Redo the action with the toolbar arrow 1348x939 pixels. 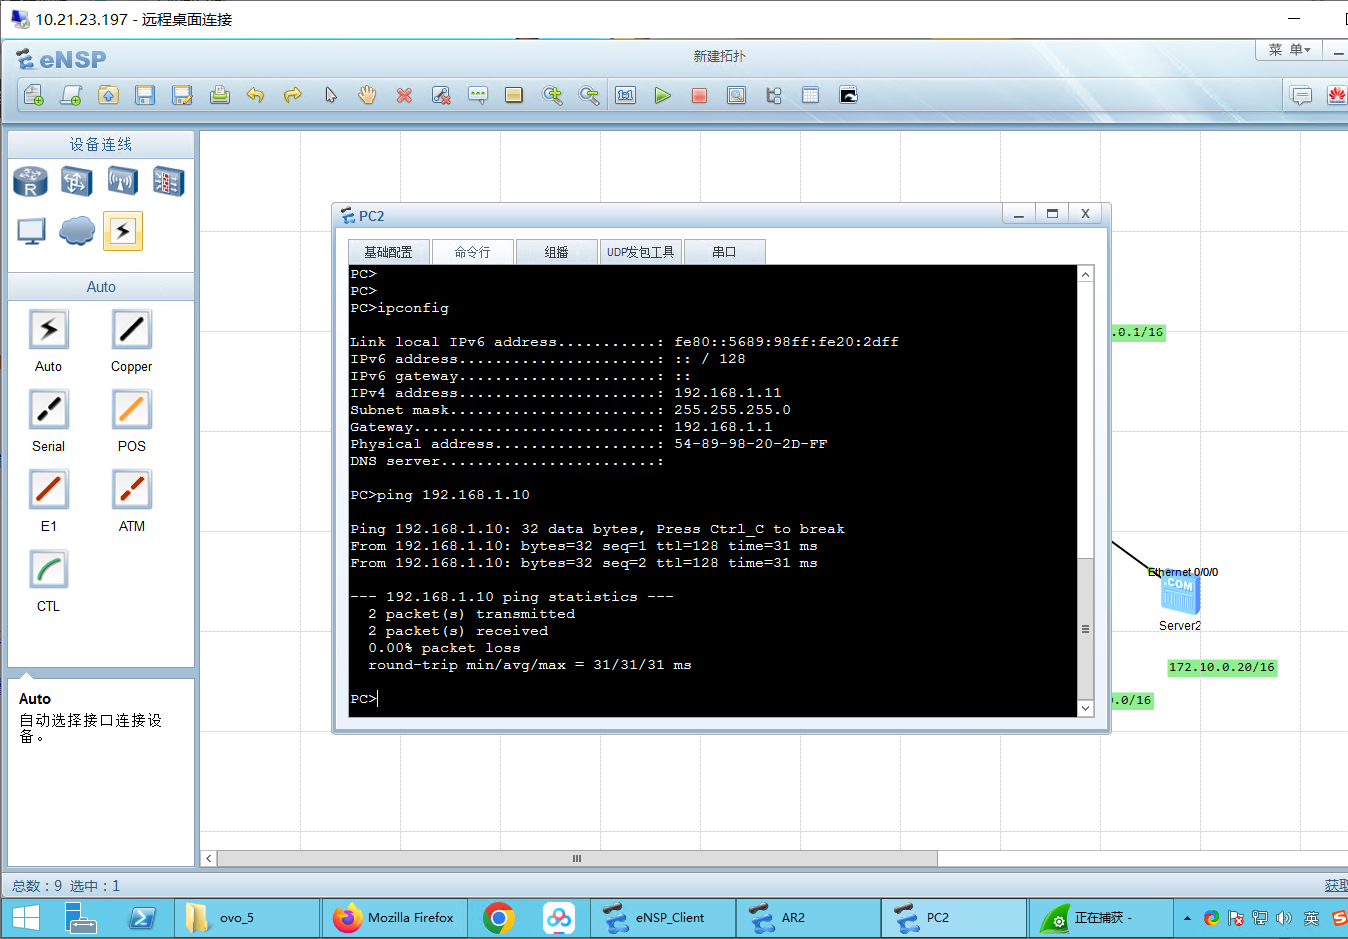(x=293, y=95)
